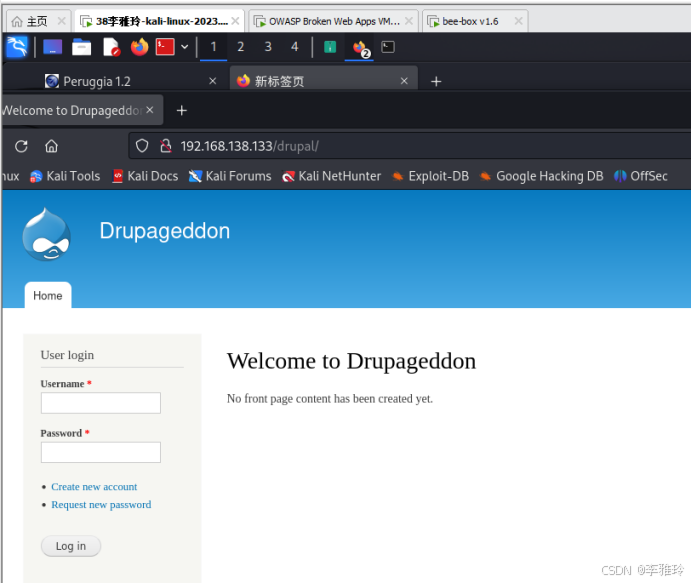
Task: Open the red terminal icon in Kali panel
Action: coord(165,47)
